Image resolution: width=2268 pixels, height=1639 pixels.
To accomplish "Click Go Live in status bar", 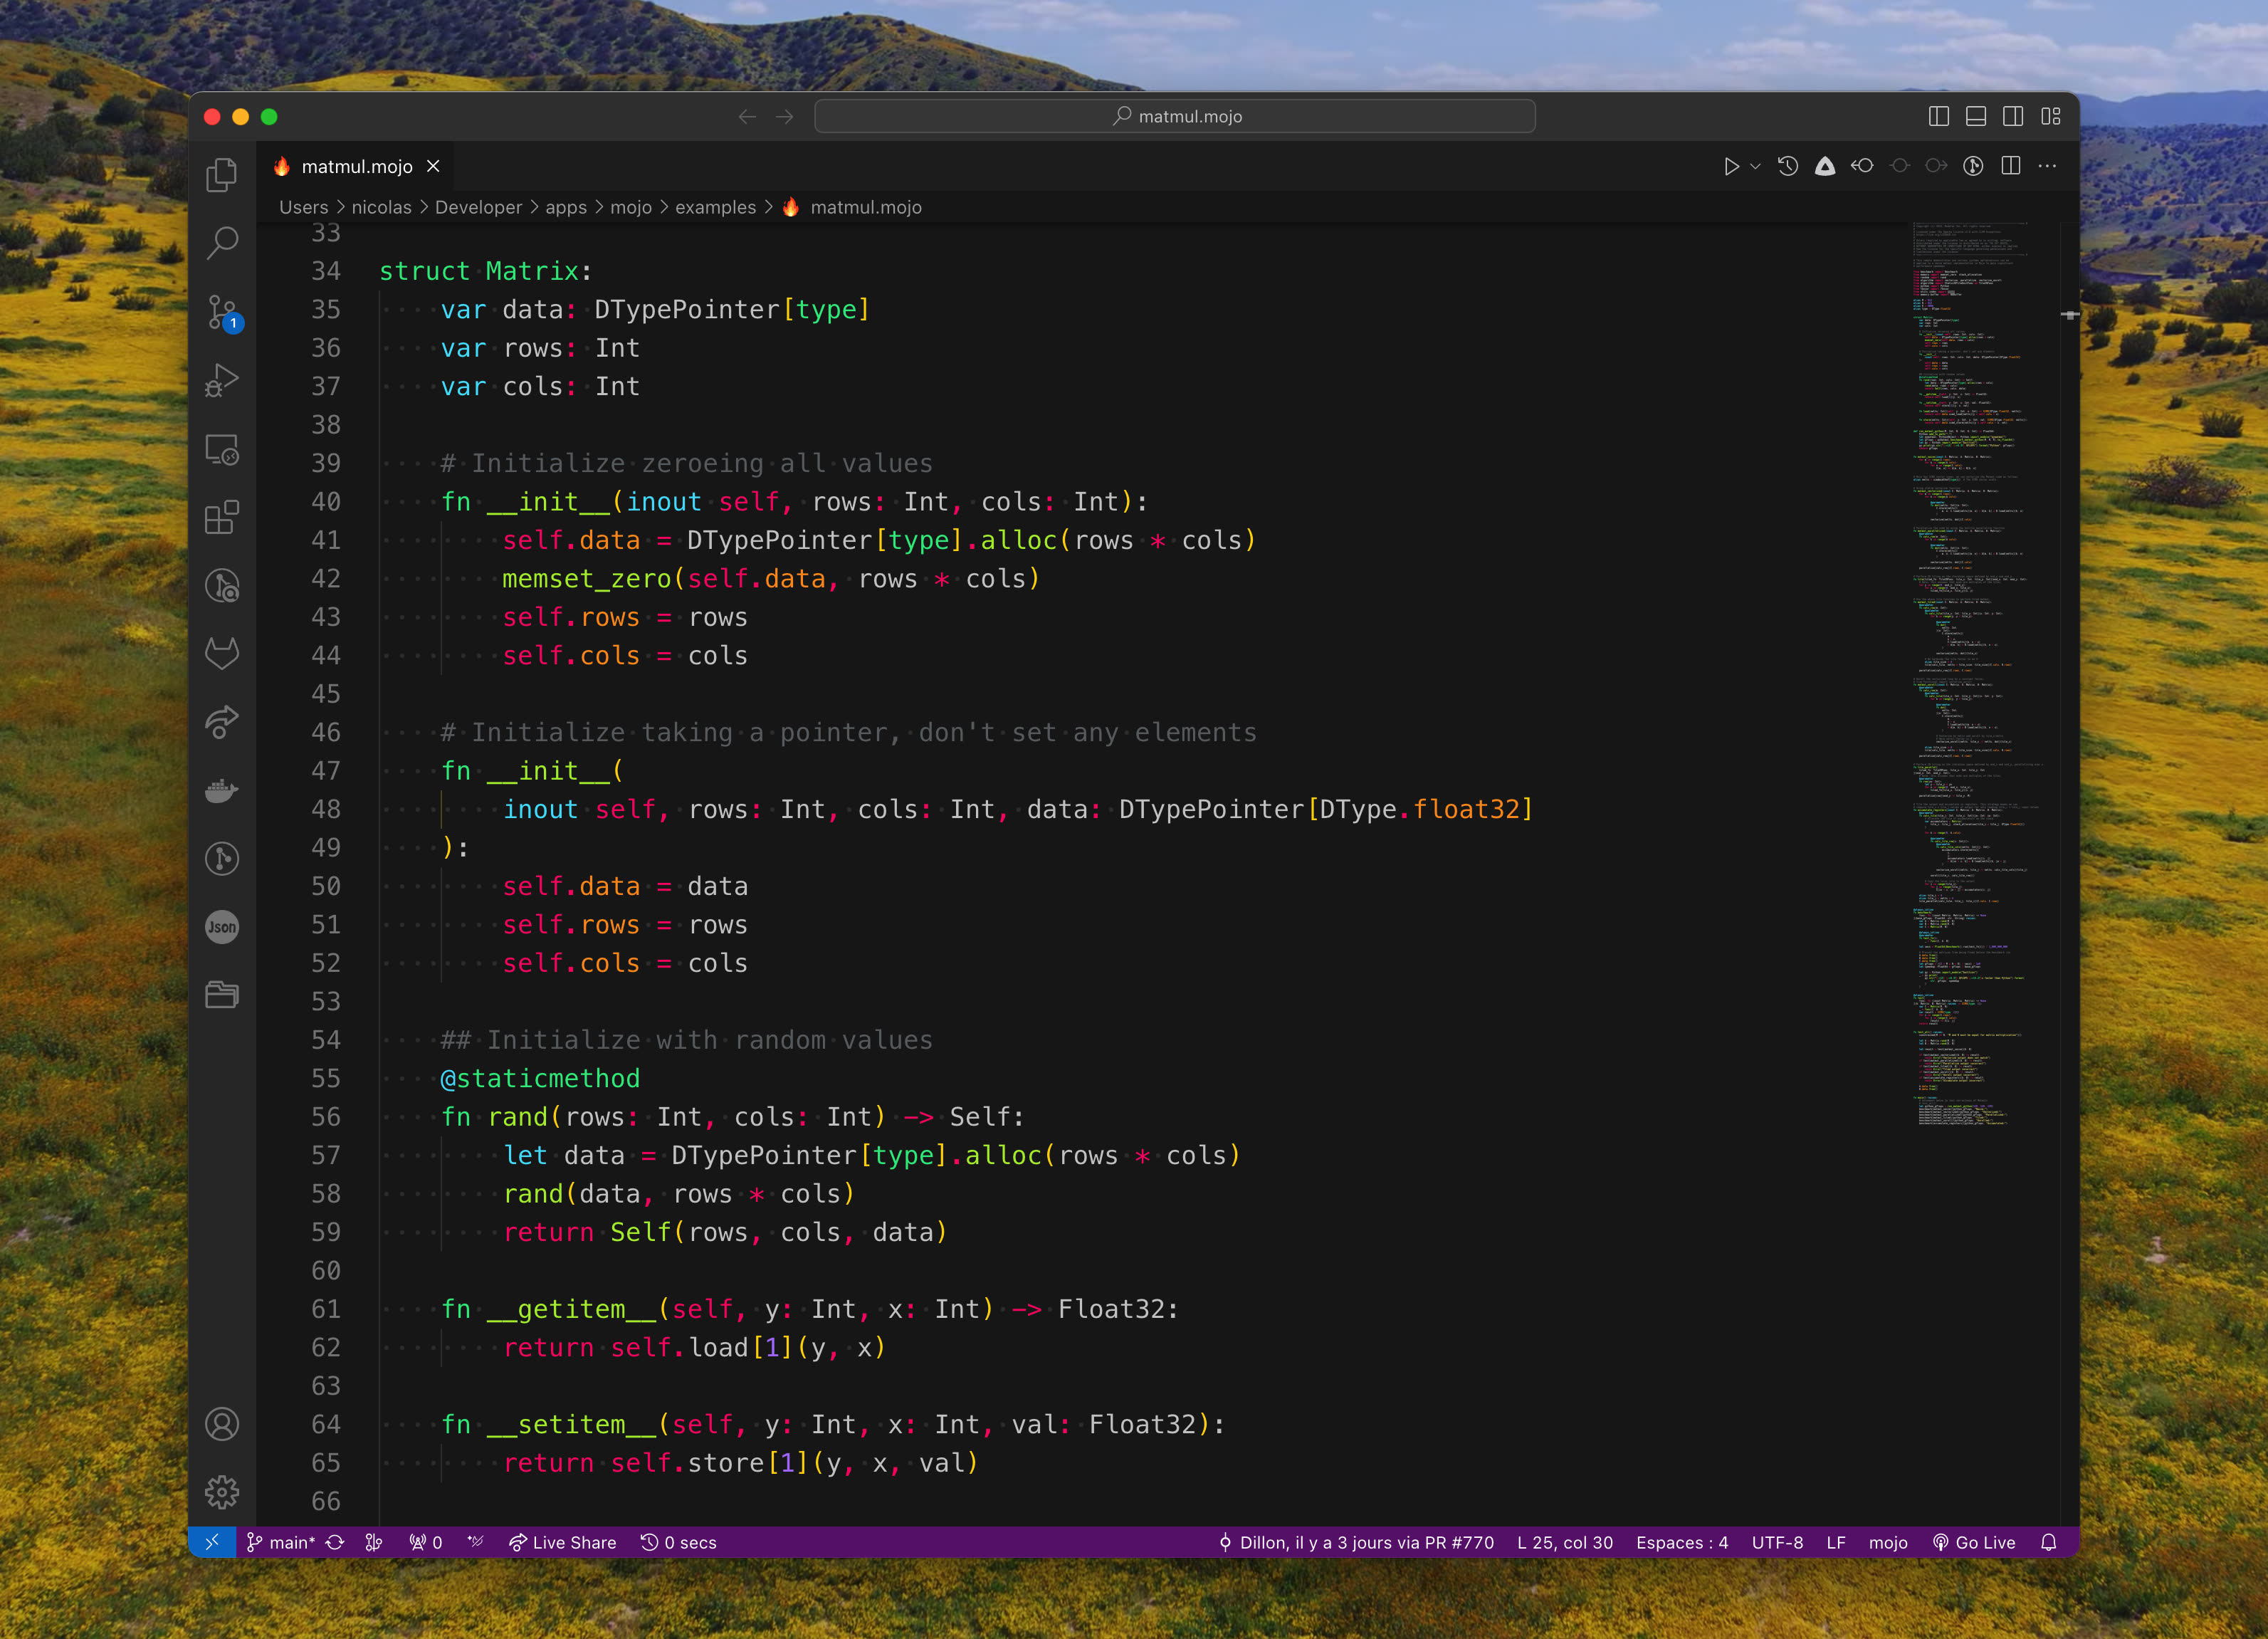I will (1974, 1542).
